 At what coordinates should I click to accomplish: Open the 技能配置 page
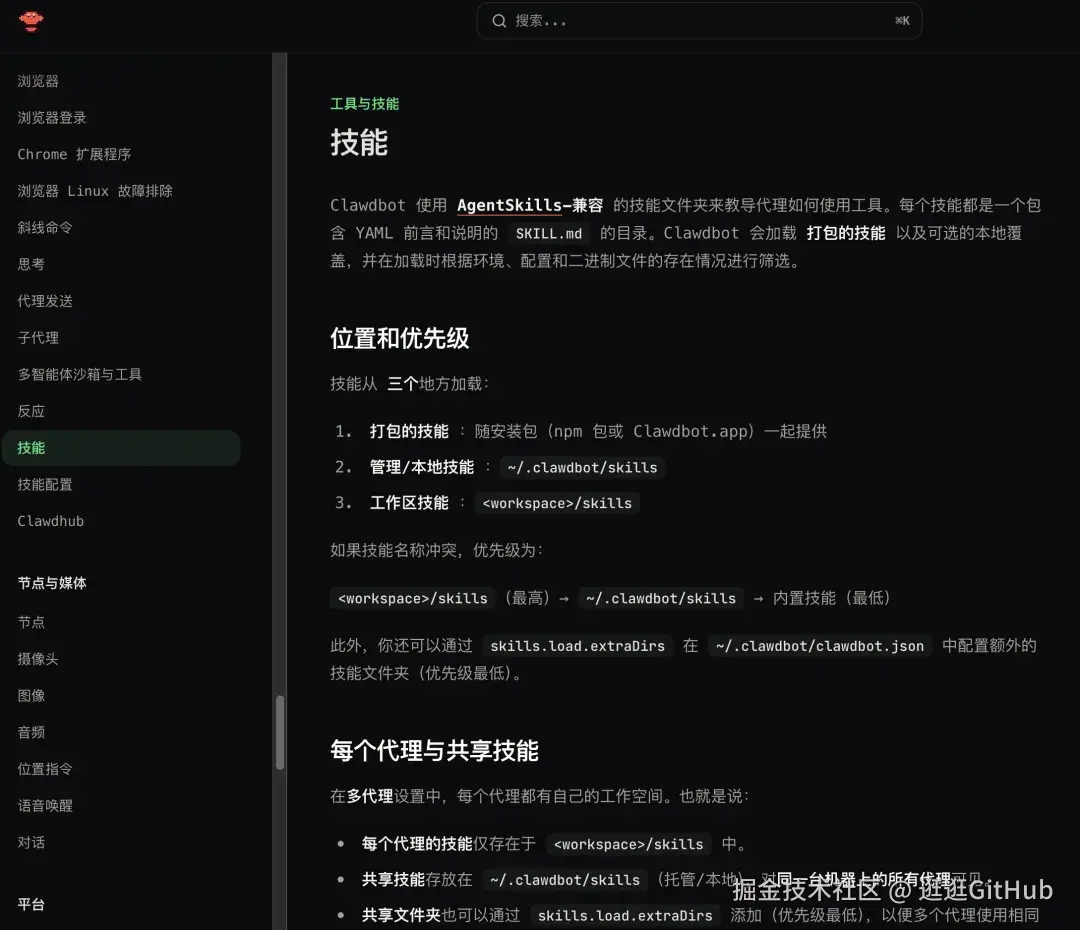[51, 484]
